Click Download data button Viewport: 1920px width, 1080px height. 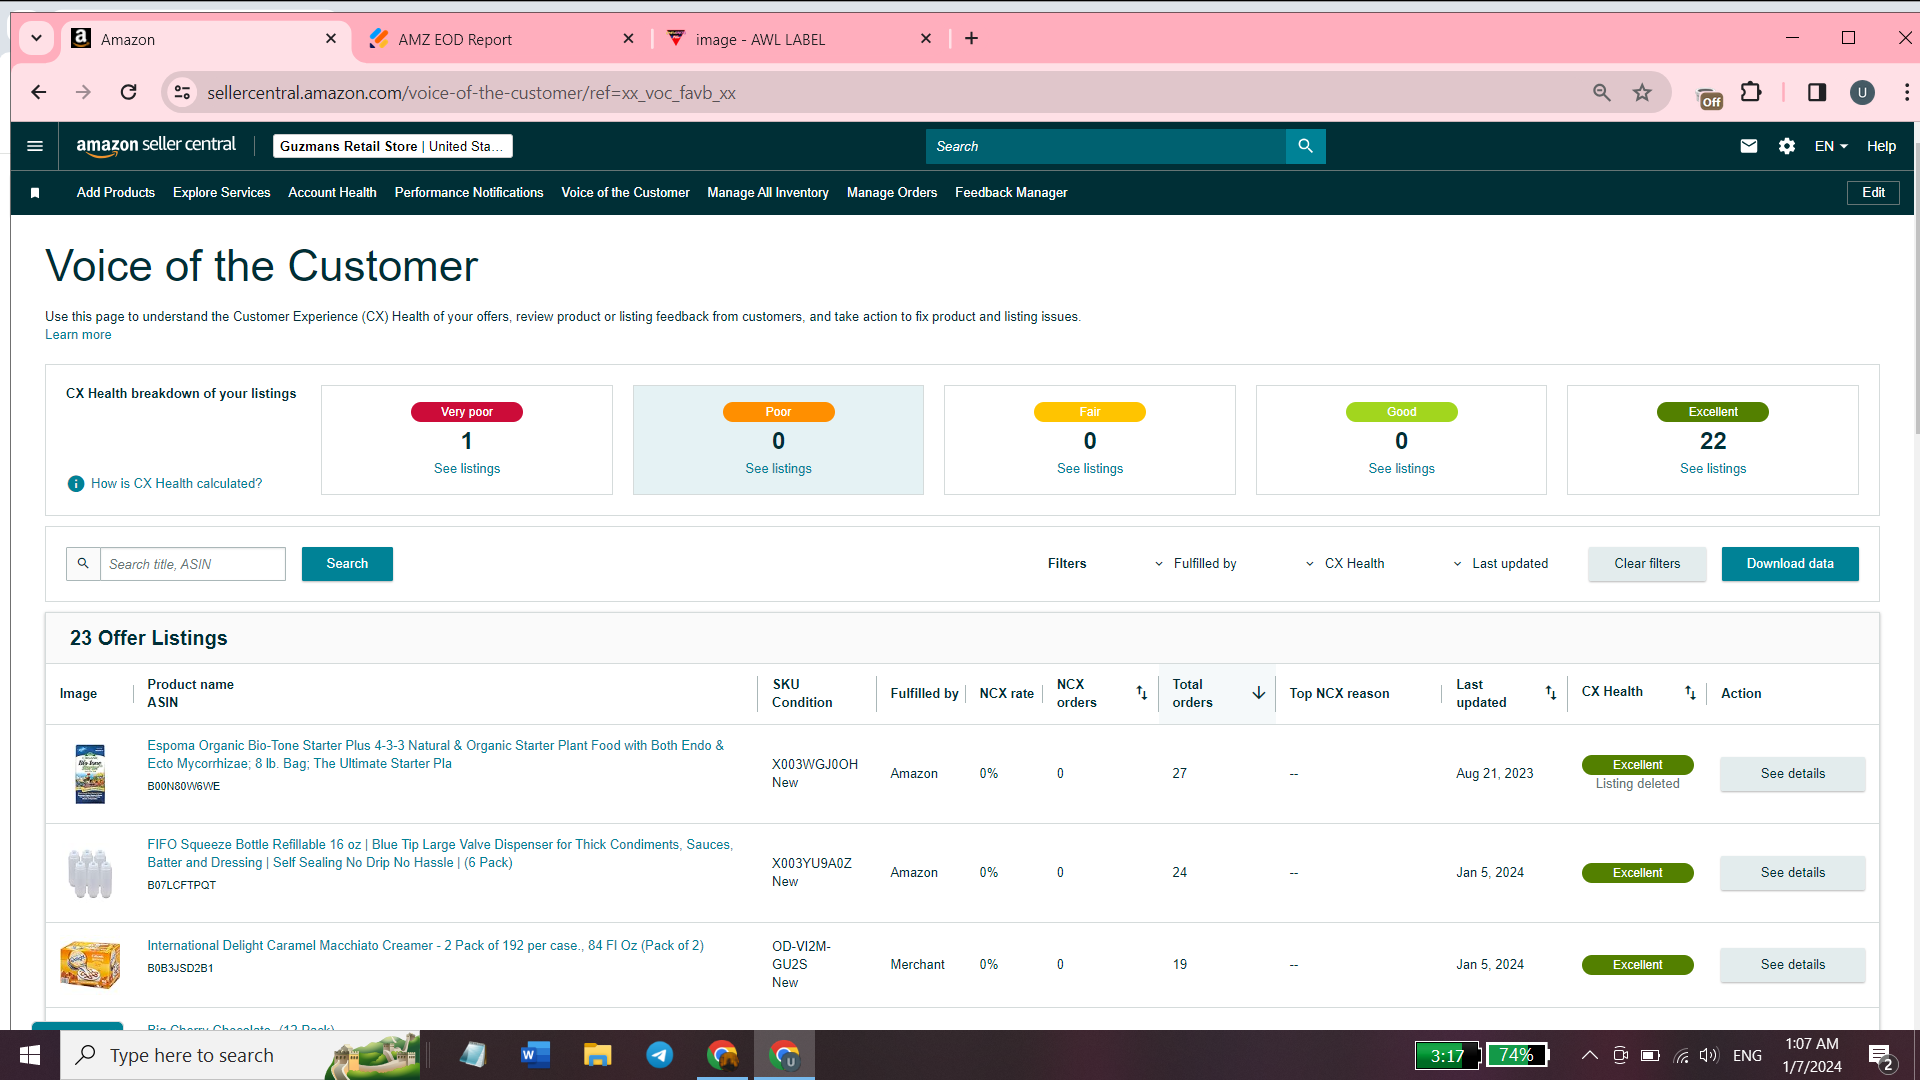point(1790,564)
